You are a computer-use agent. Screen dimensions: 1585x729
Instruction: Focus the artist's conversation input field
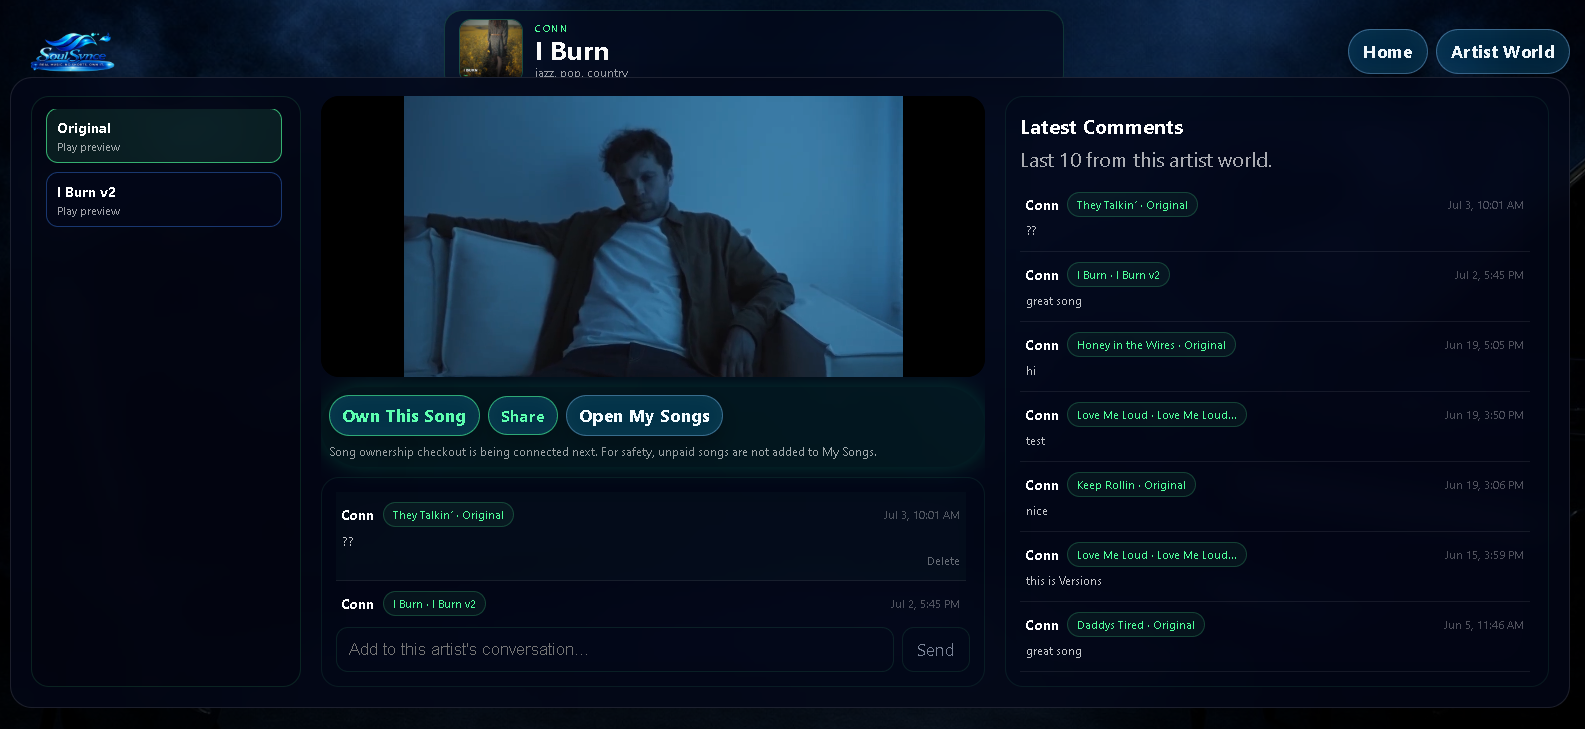(x=615, y=650)
